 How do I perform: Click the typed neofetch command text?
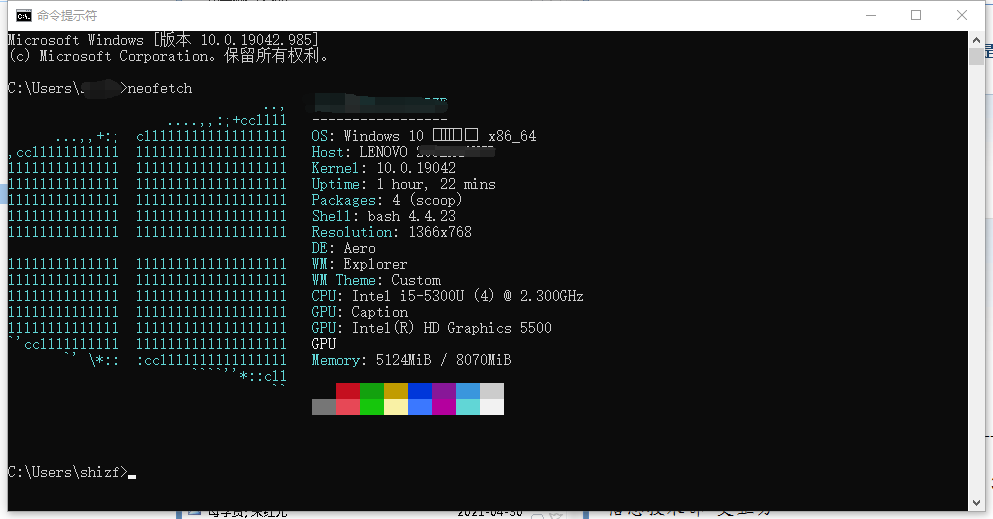(x=160, y=88)
